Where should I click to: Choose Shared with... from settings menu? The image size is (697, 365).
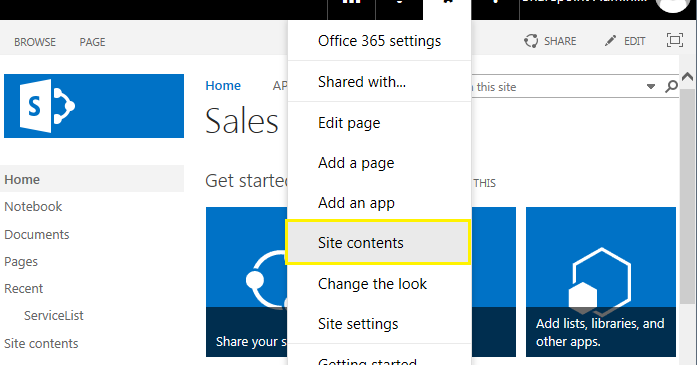pos(379,82)
